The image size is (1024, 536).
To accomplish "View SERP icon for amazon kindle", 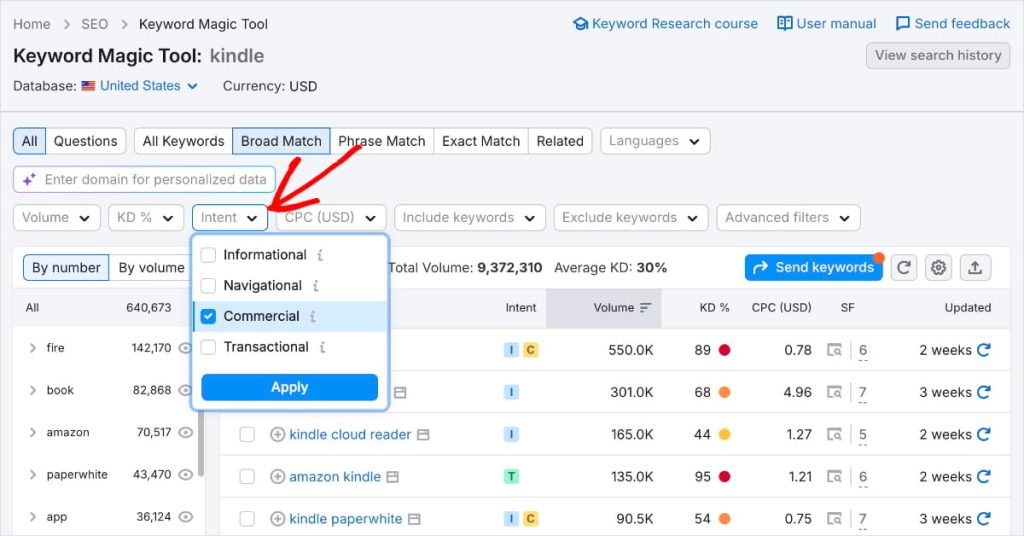I will [834, 477].
